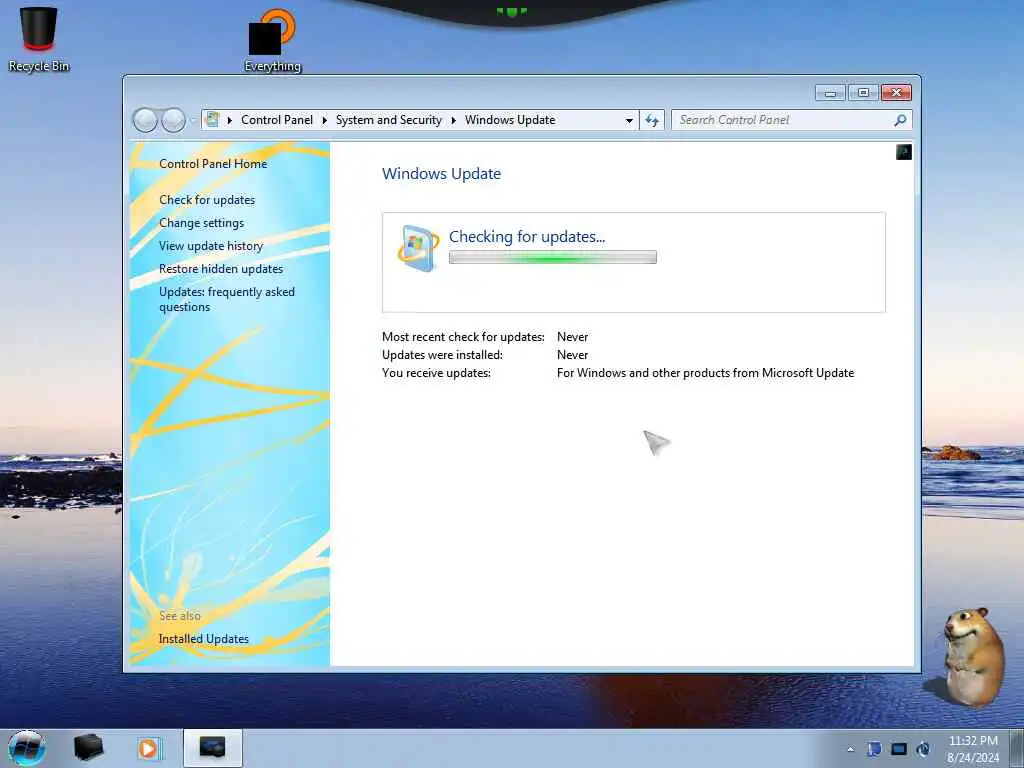
Task: Open the Start menu orb
Action: point(27,748)
